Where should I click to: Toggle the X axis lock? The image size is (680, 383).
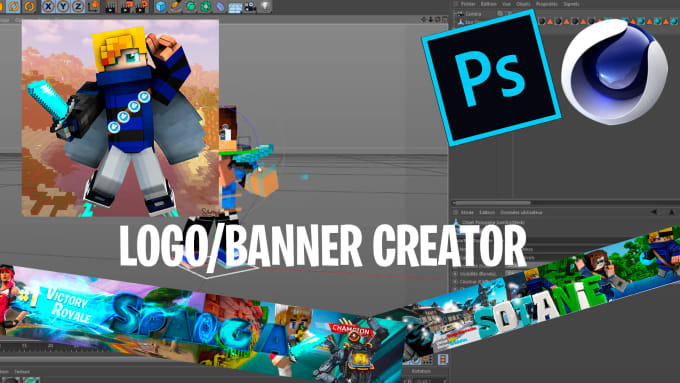[x=49, y=7]
